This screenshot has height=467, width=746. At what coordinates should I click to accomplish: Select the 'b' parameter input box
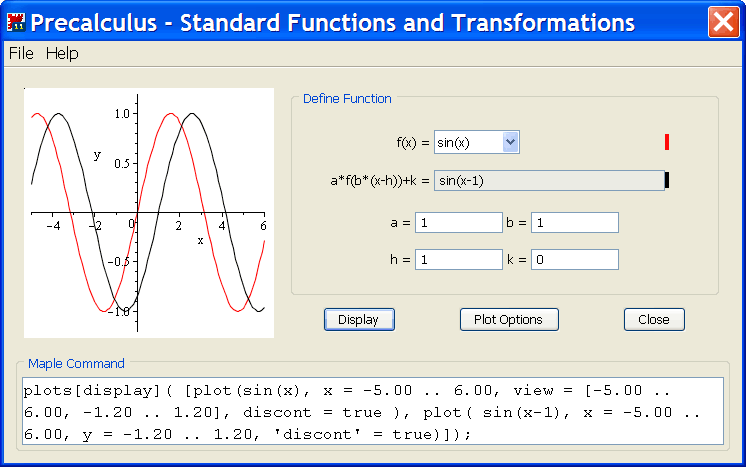pyautogui.click(x=574, y=223)
